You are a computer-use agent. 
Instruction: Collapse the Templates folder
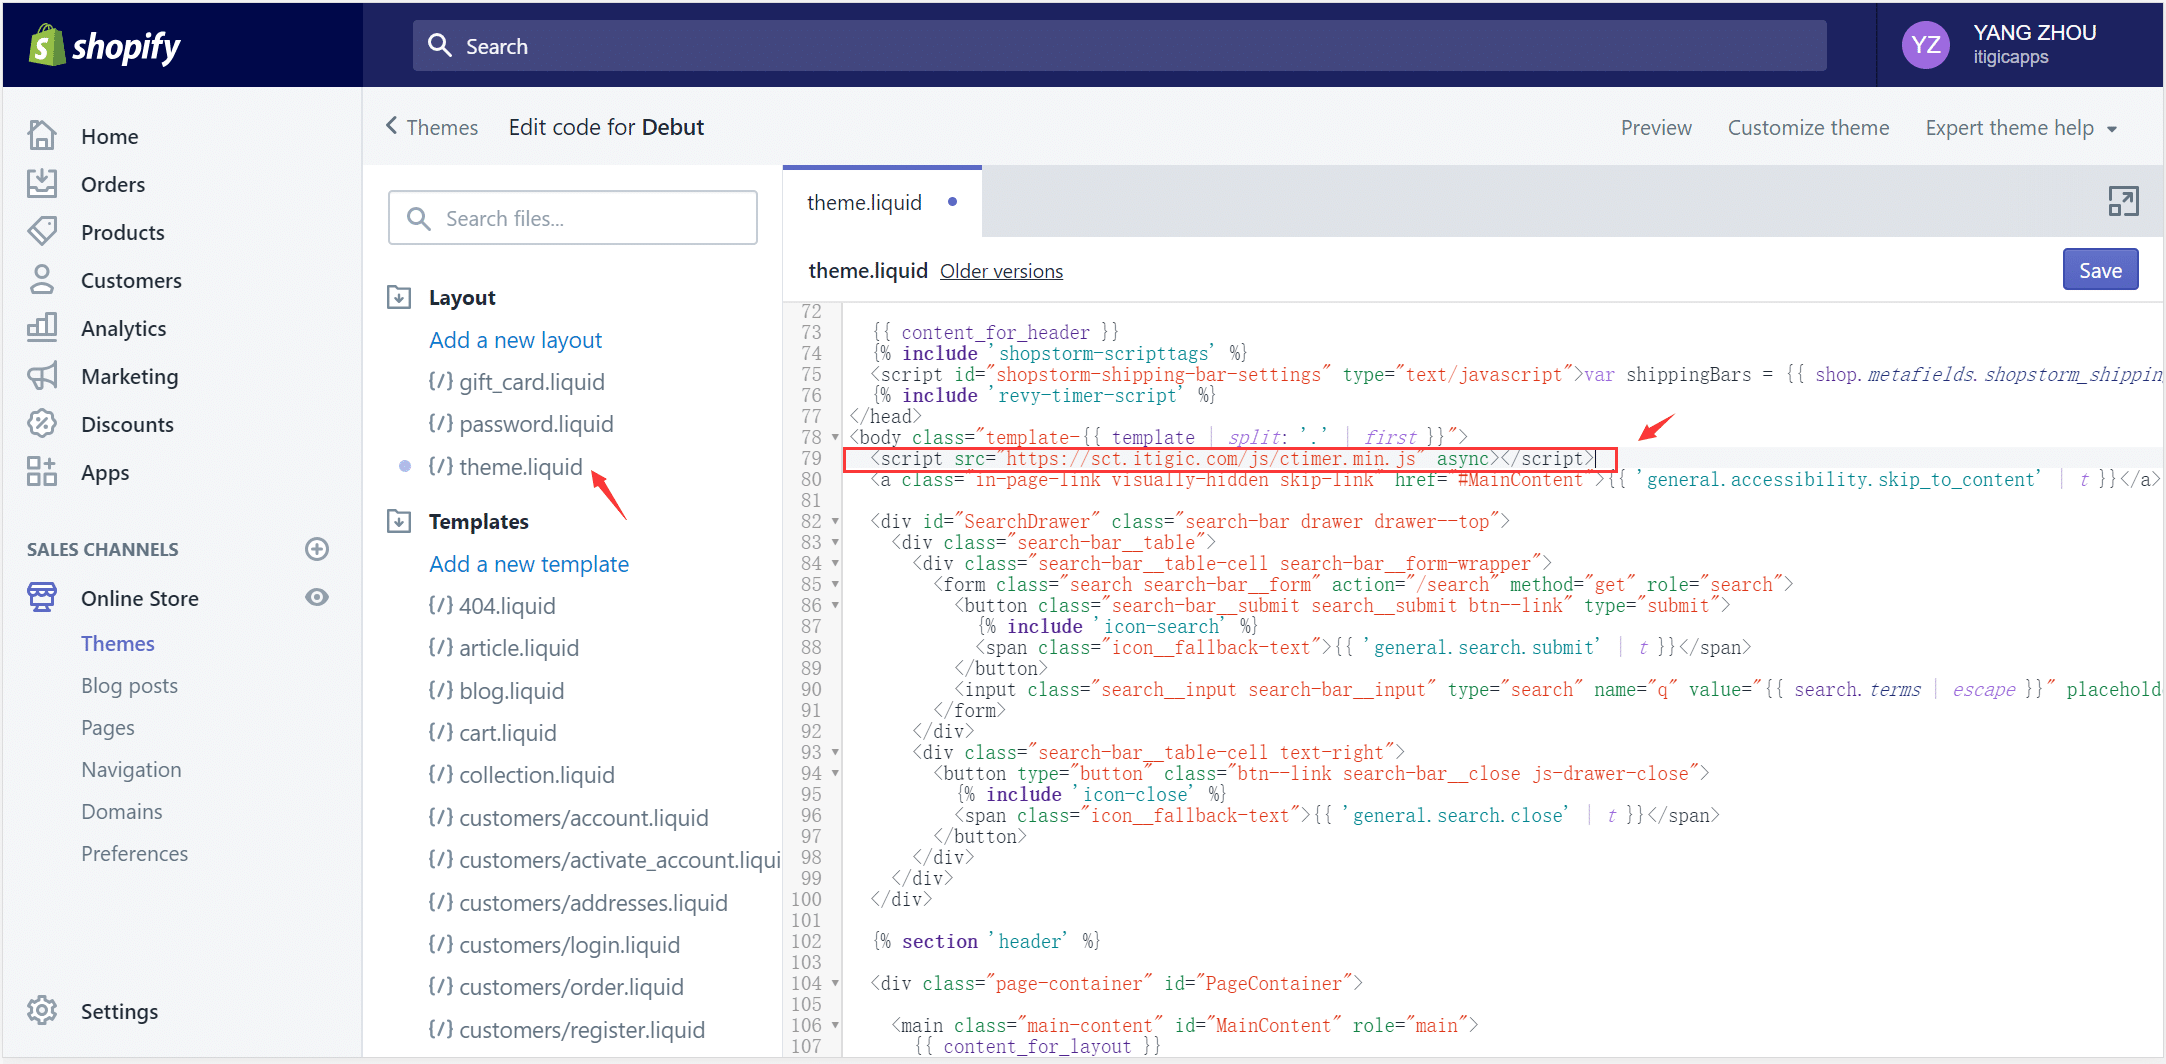[x=399, y=521]
